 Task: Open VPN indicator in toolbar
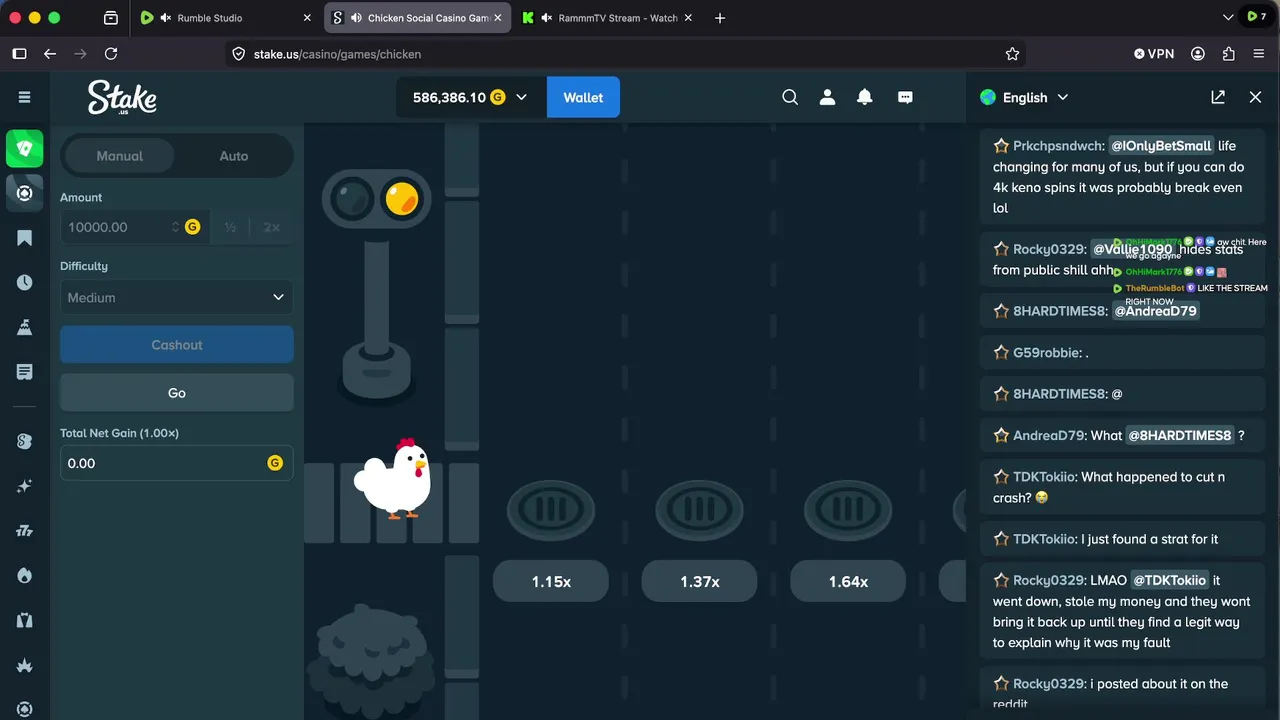(1154, 54)
